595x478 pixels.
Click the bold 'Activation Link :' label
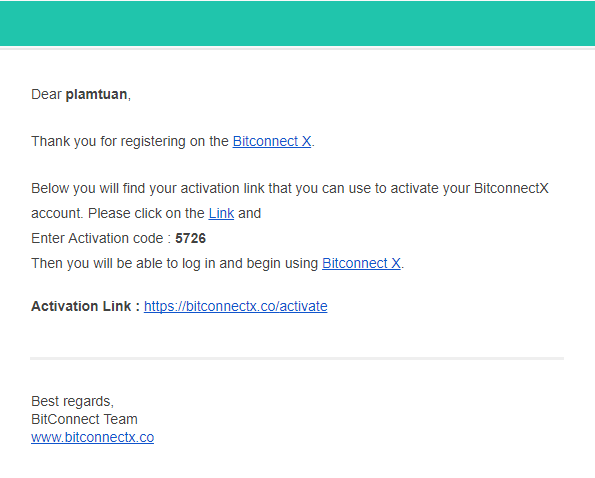pos(85,306)
